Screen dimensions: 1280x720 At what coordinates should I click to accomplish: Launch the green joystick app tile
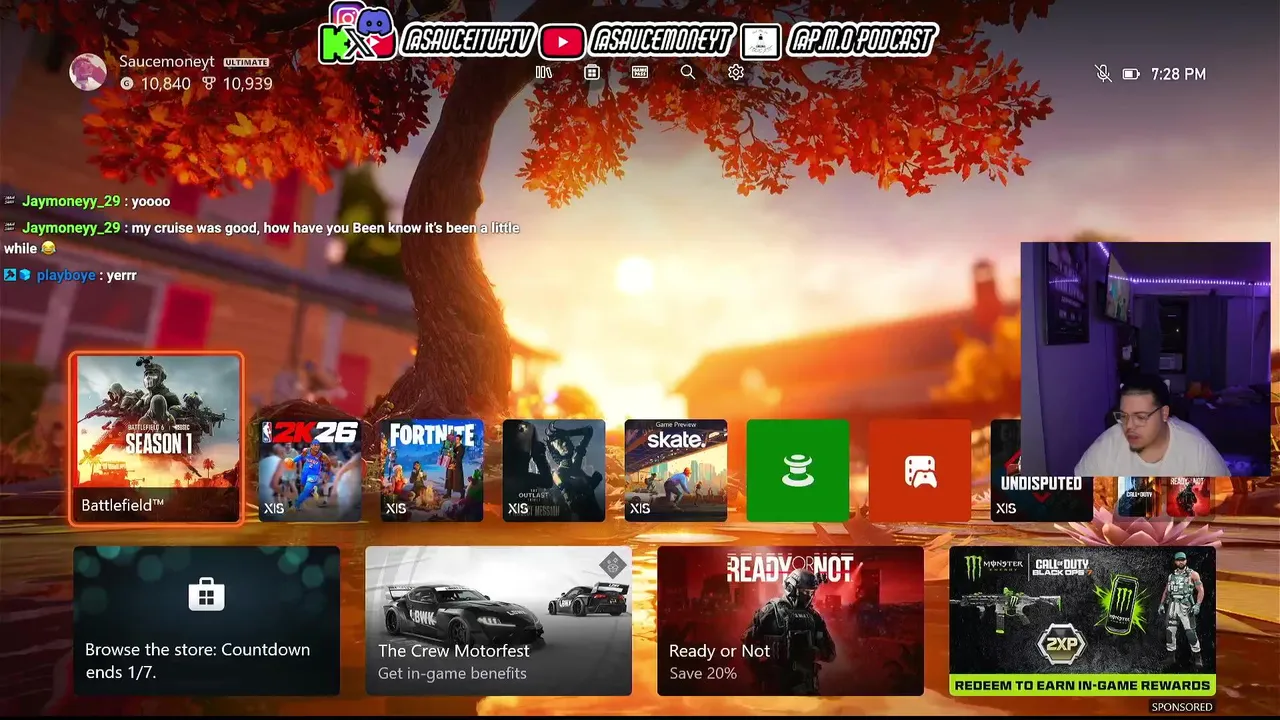(798, 470)
